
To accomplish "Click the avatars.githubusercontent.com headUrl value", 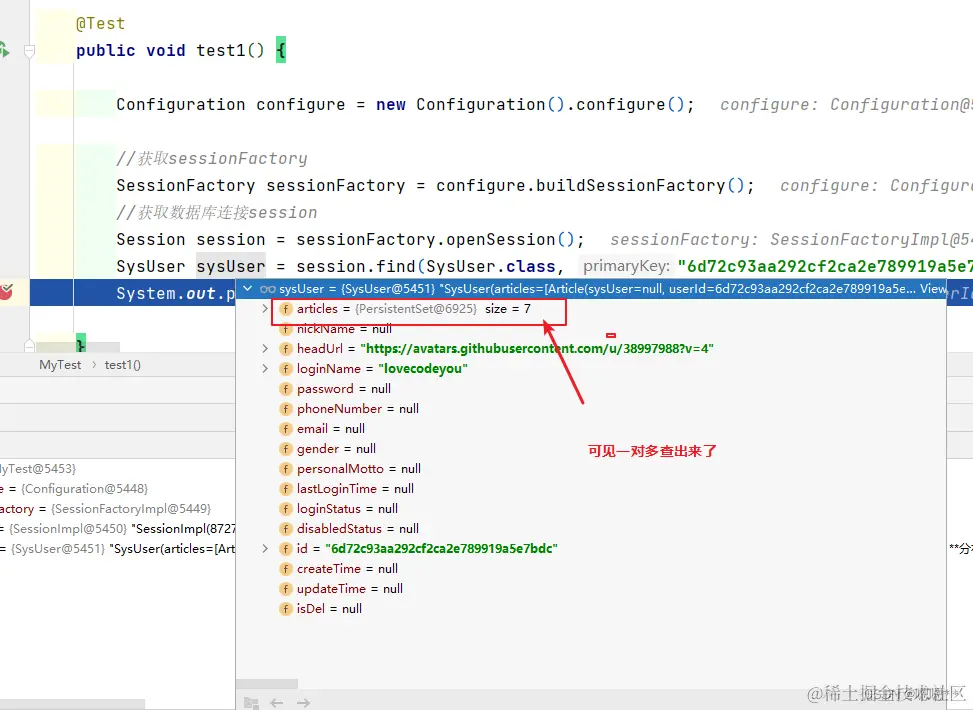I will [x=537, y=349].
